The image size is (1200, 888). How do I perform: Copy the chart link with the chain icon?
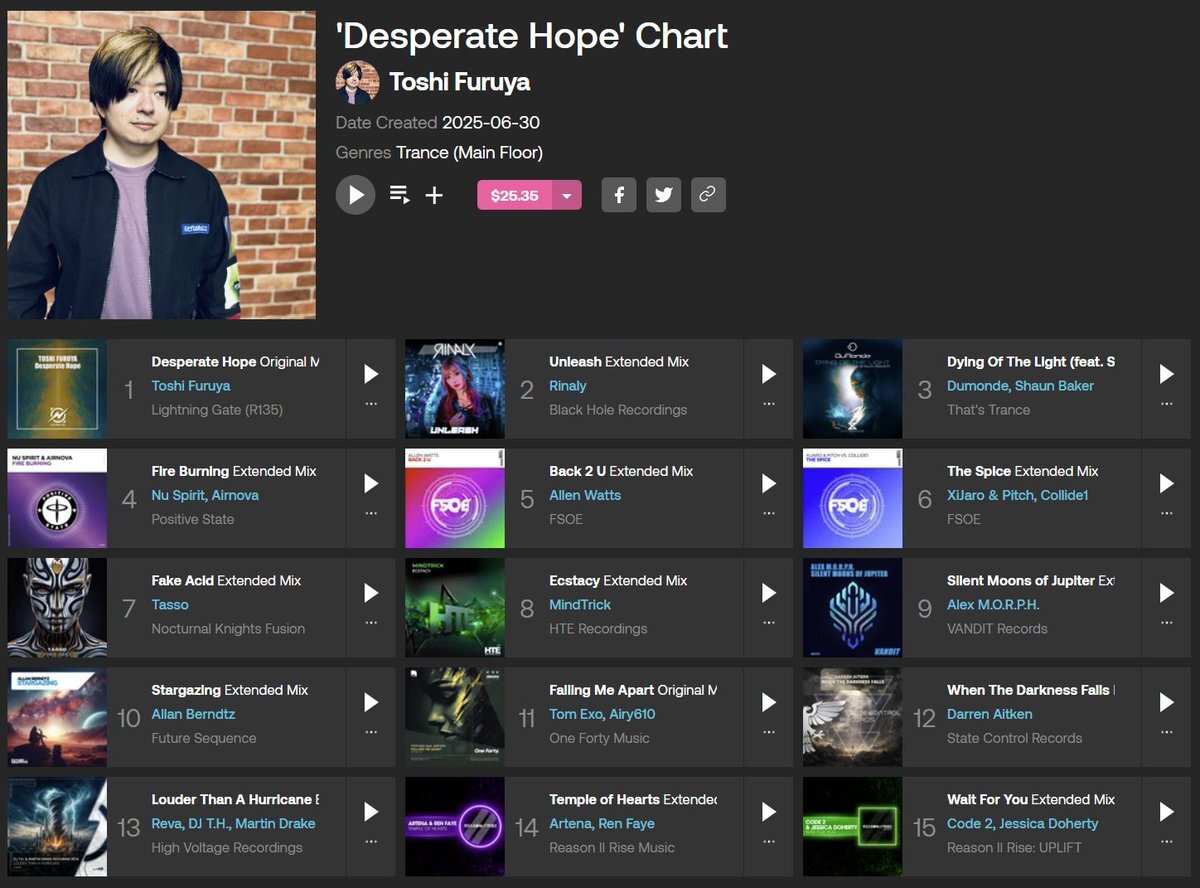(x=708, y=195)
